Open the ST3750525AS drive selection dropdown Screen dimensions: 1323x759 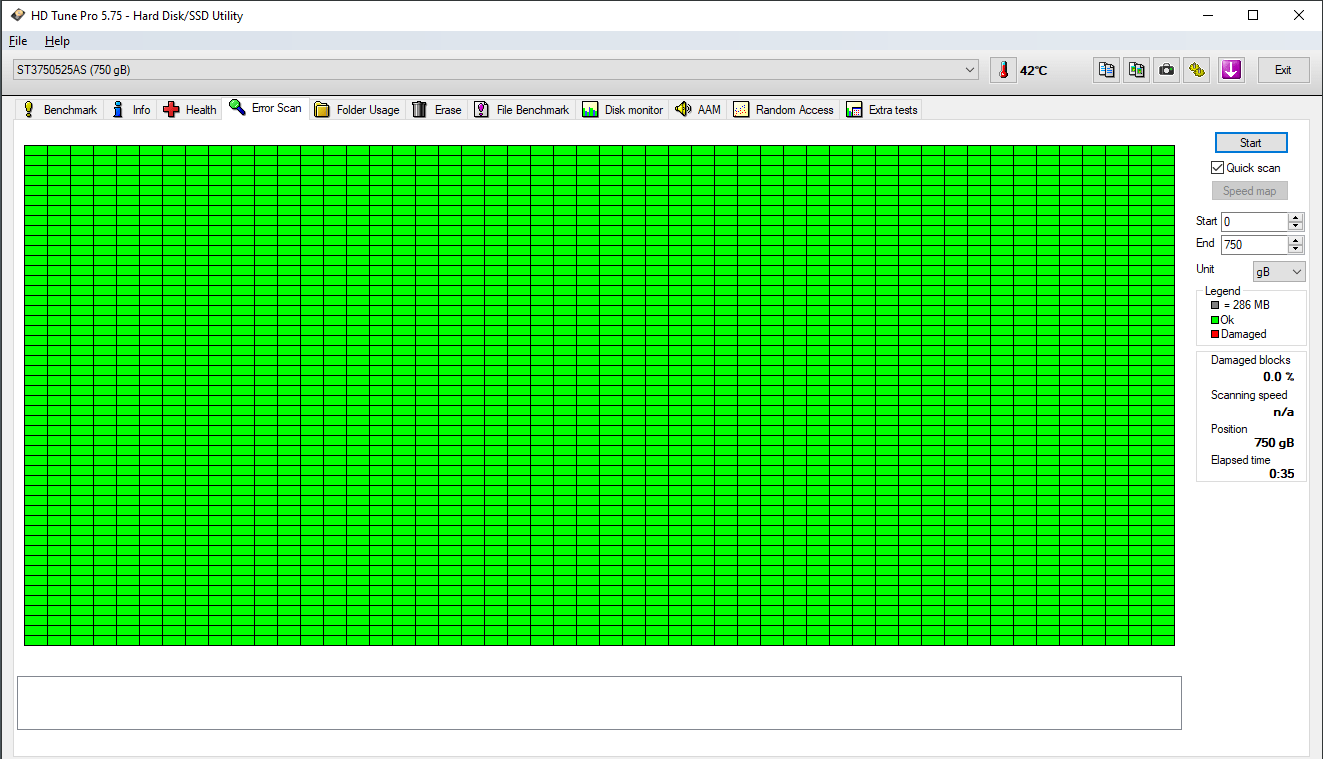coord(496,70)
